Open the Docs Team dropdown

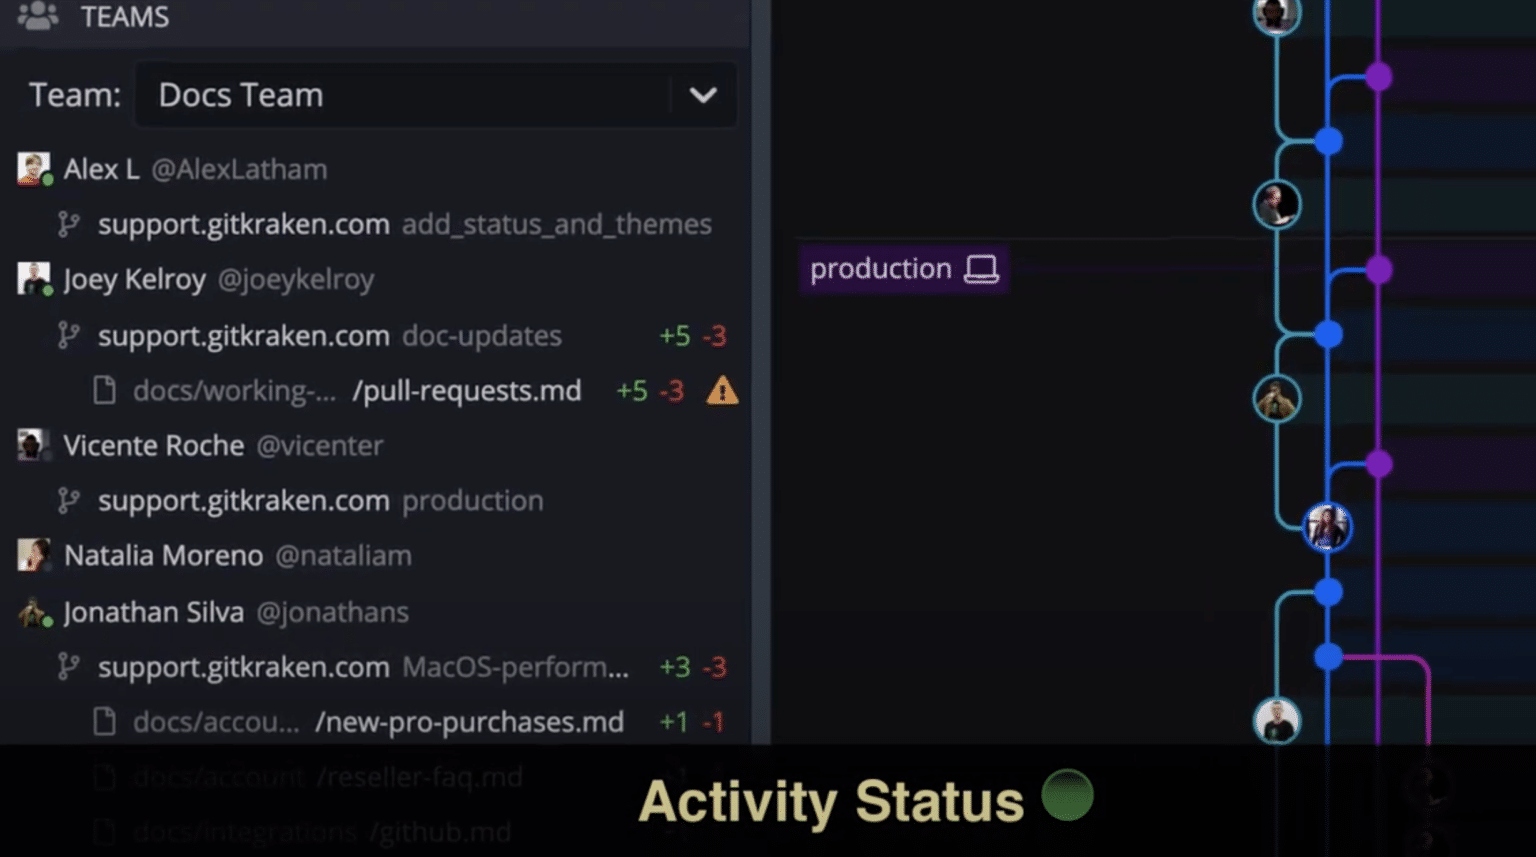click(x=703, y=95)
